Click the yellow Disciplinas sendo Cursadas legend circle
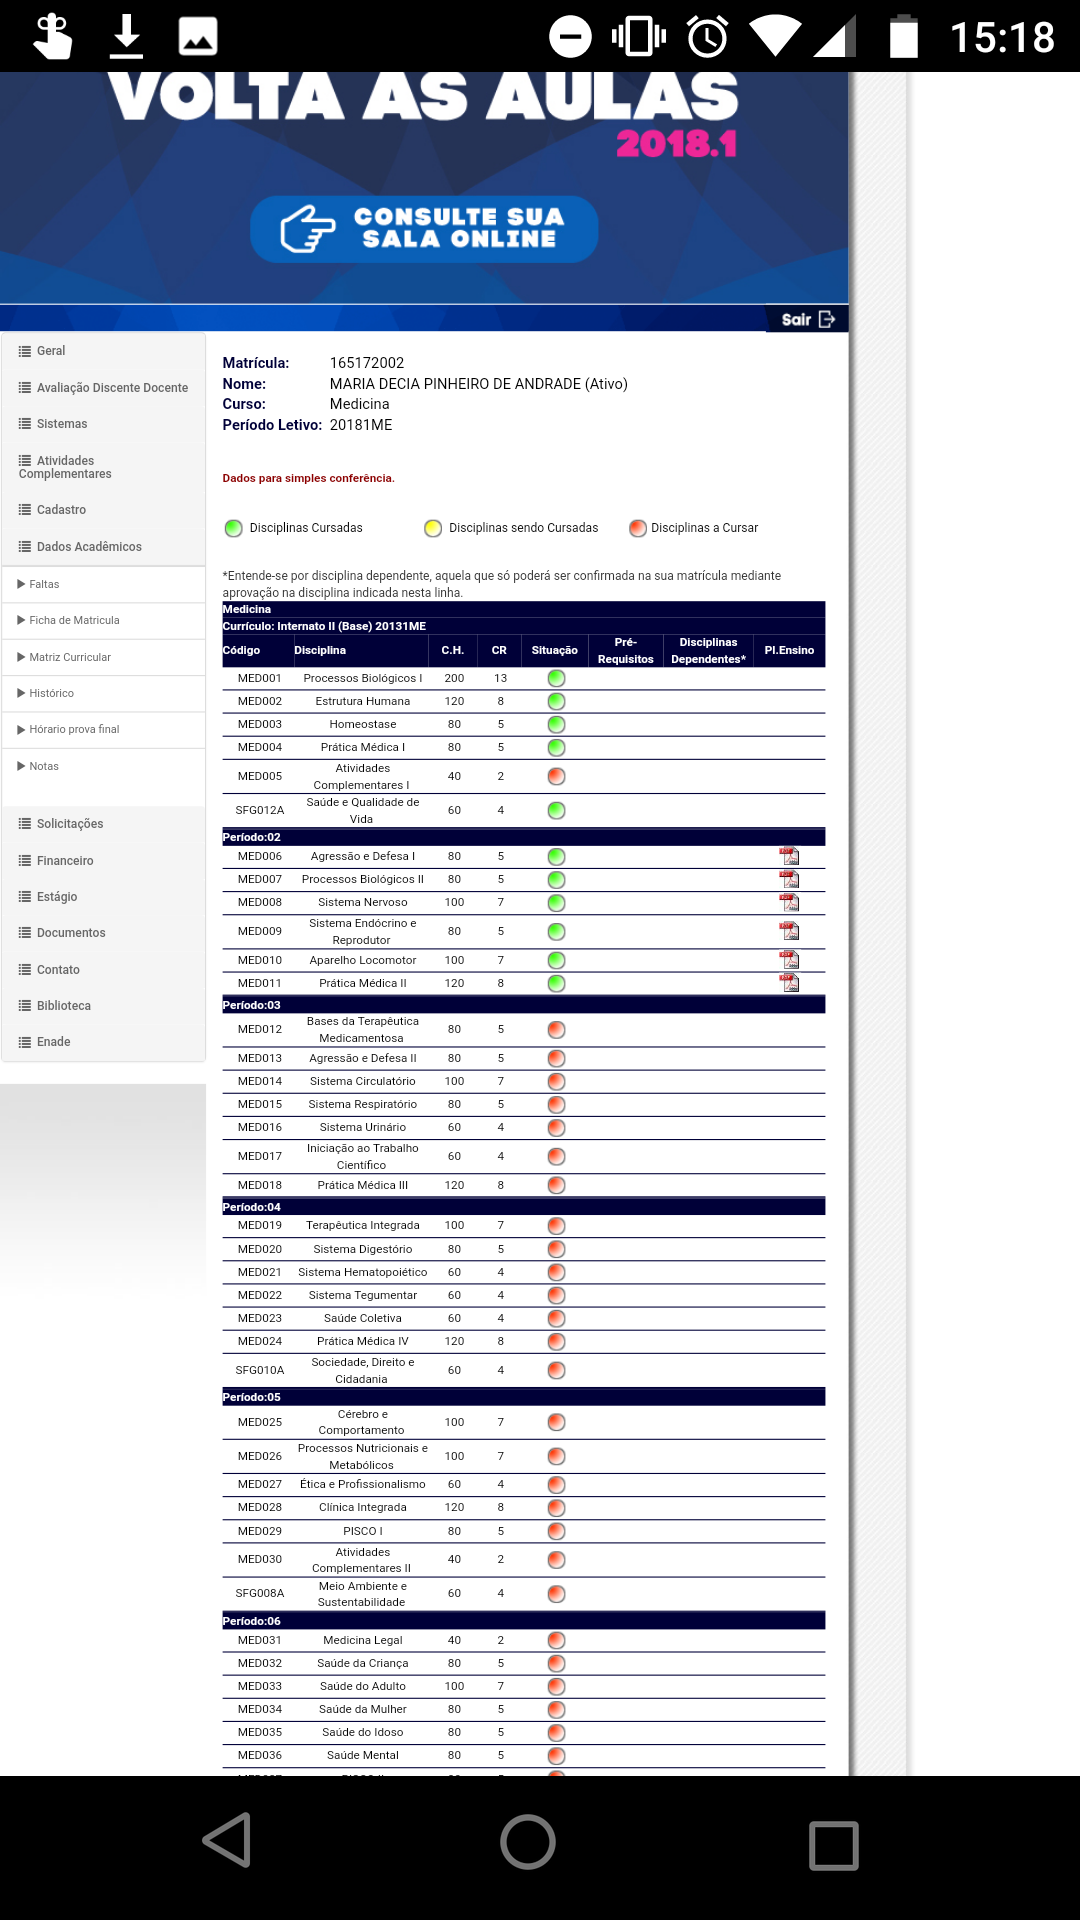 pyautogui.click(x=433, y=528)
